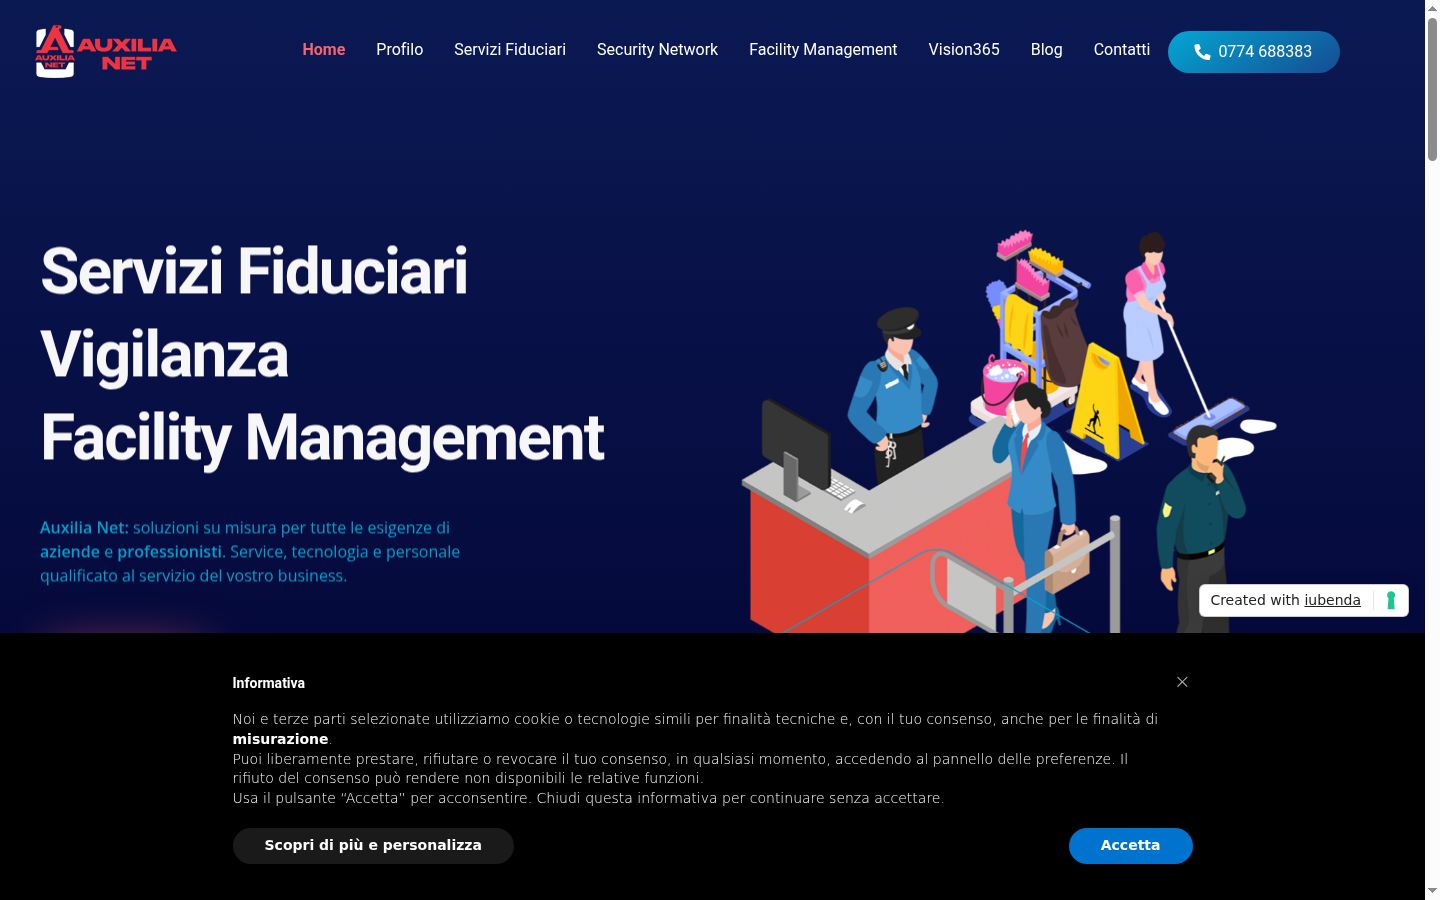Click the 'Facility Management' hero heading
Image resolution: width=1440 pixels, height=900 pixels.
point(322,438)
